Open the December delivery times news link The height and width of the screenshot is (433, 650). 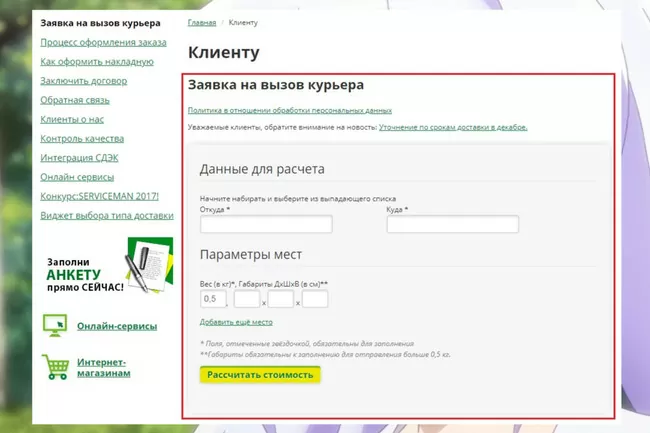coord(452,128)
